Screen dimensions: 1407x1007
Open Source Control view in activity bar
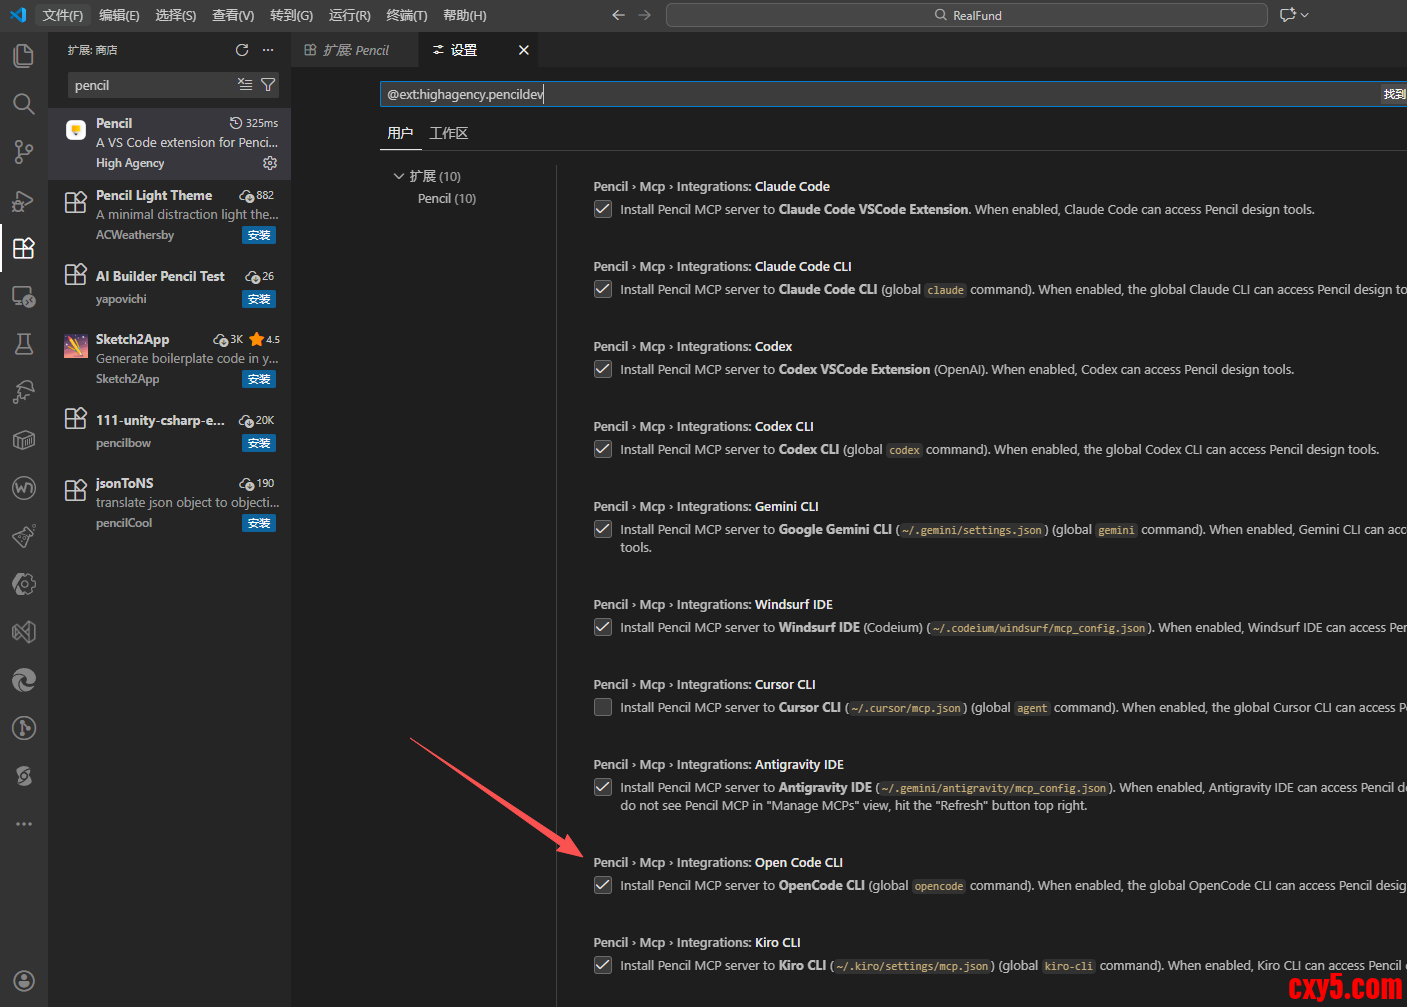coord(23,152)
